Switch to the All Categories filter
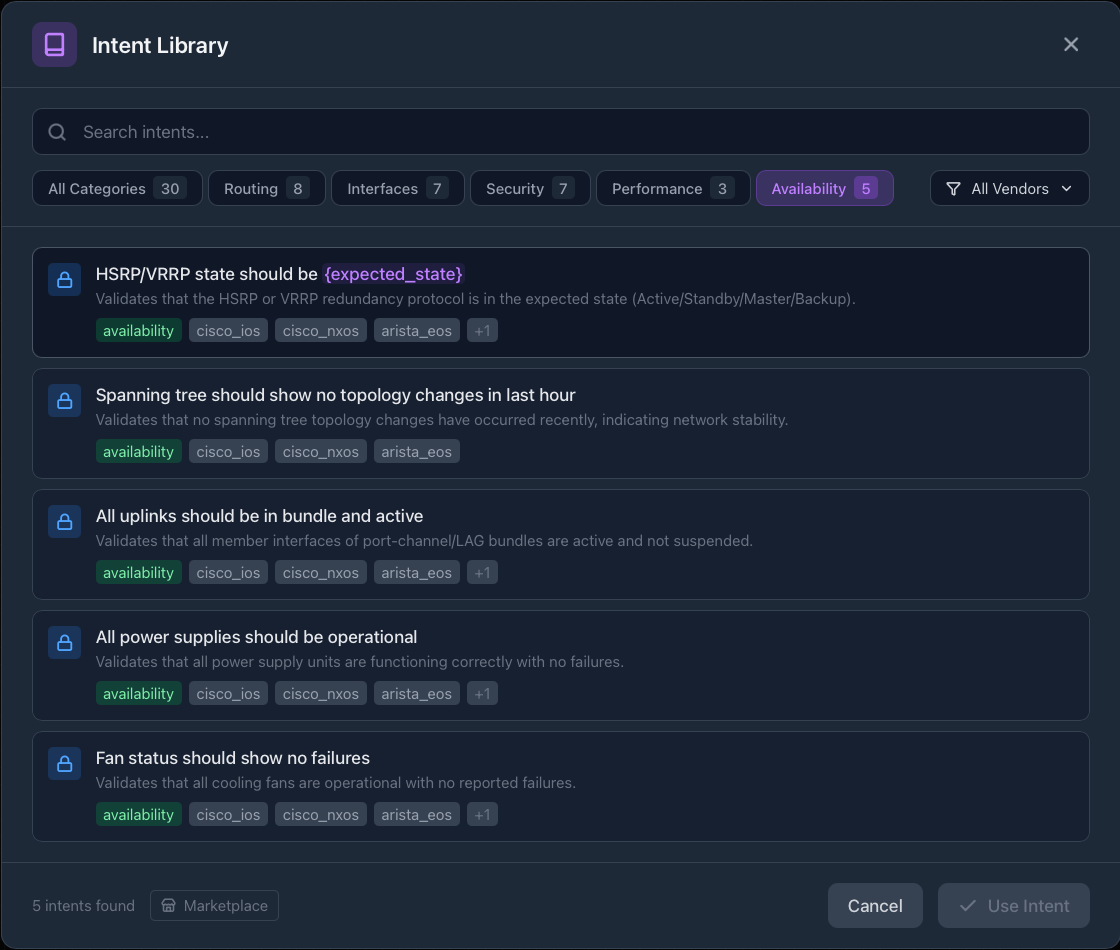Image resolution: width=1120 pixels, height=950 pixels. click(117, 188)
